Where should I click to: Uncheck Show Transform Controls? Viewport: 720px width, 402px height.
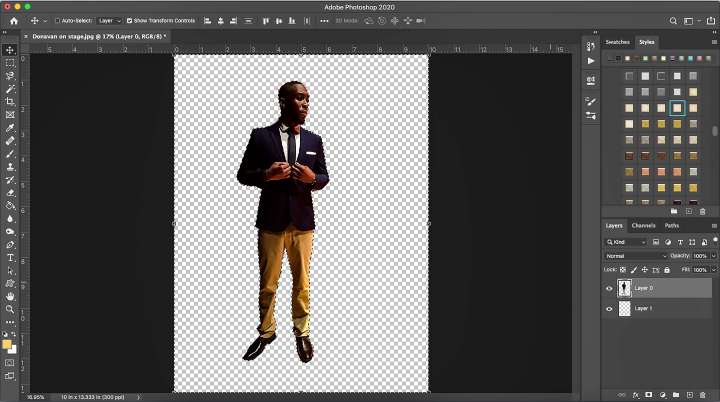[x=130, y=20]
